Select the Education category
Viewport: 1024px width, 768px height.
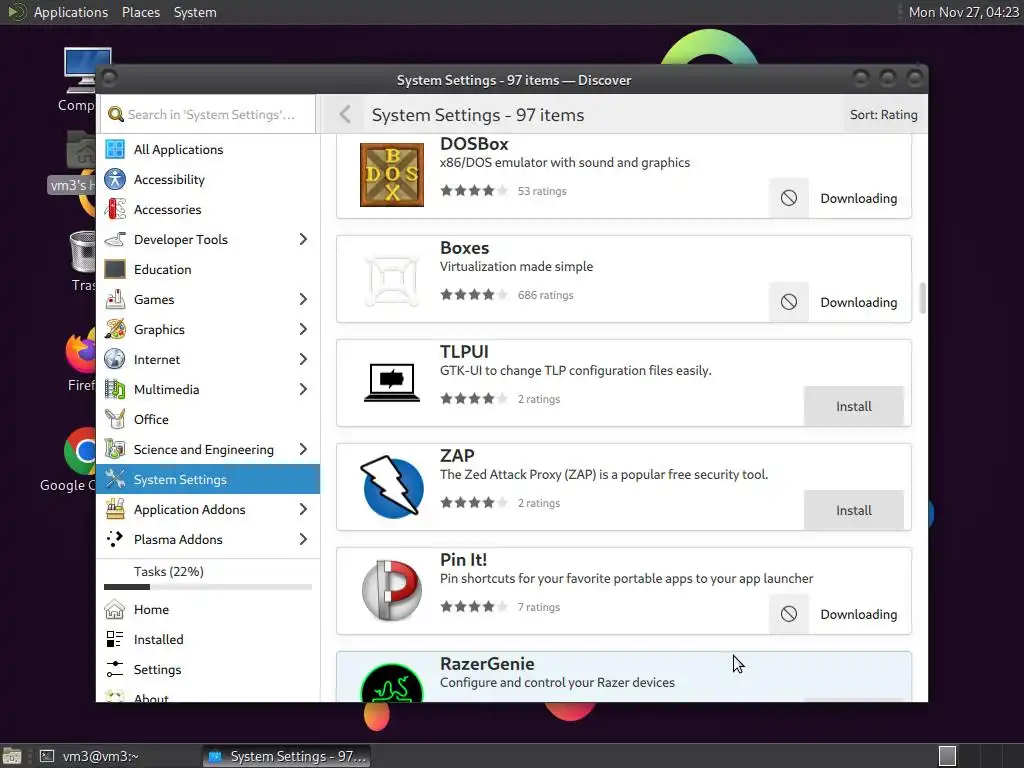pyautogui.click(x=208, y=270)
